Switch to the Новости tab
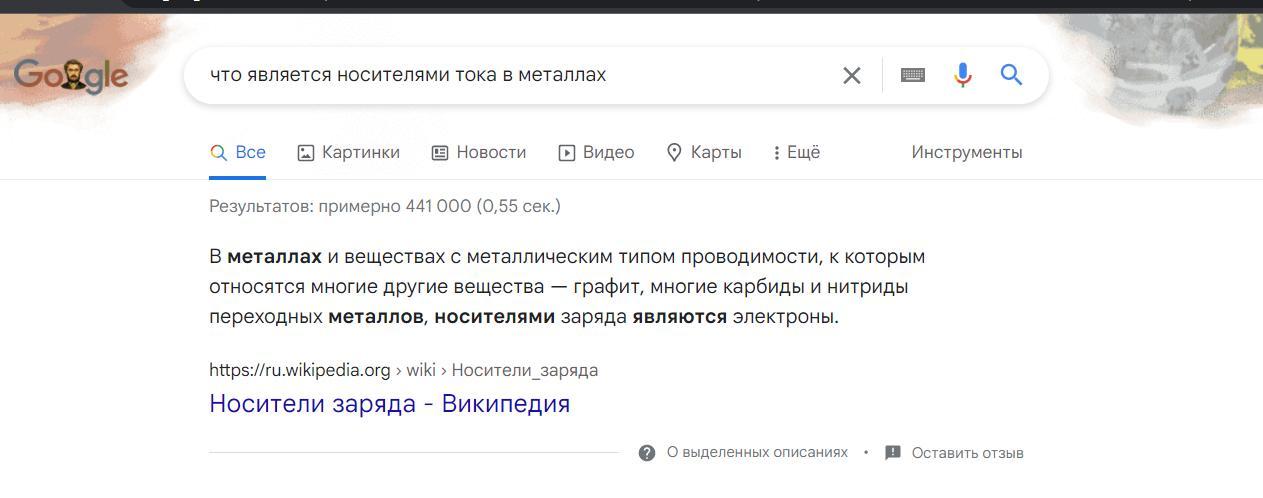 point(478,153)
